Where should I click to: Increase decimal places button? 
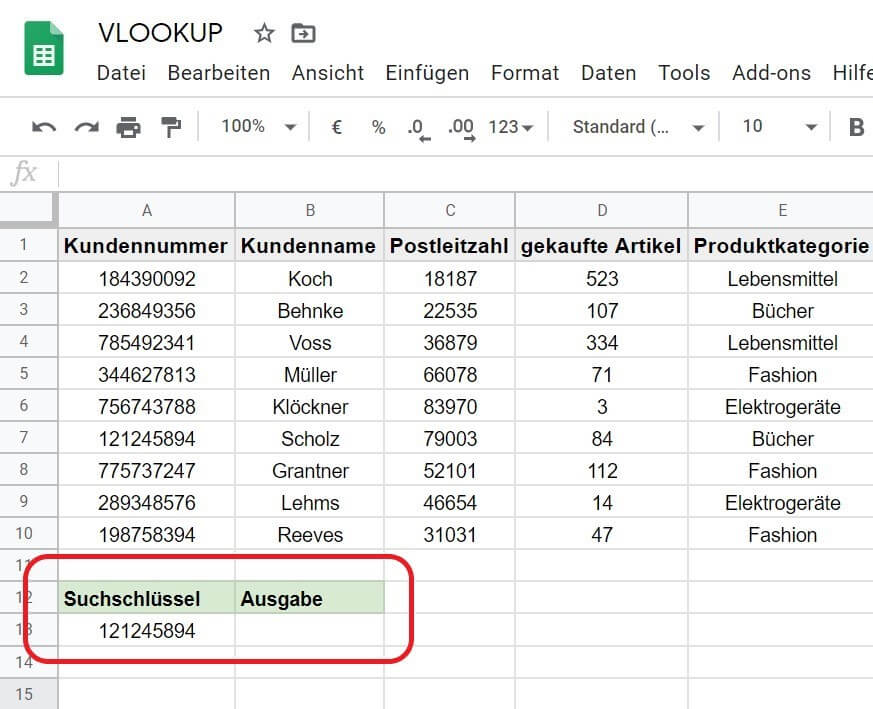461,128
